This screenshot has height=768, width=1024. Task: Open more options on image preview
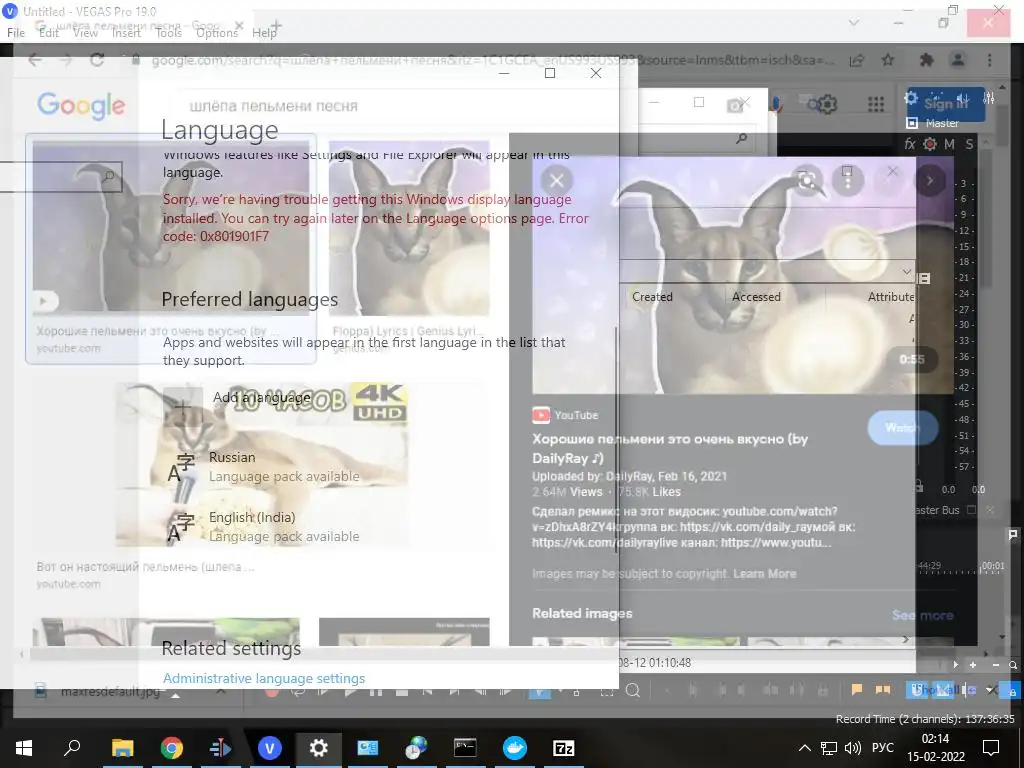(848, 181)
